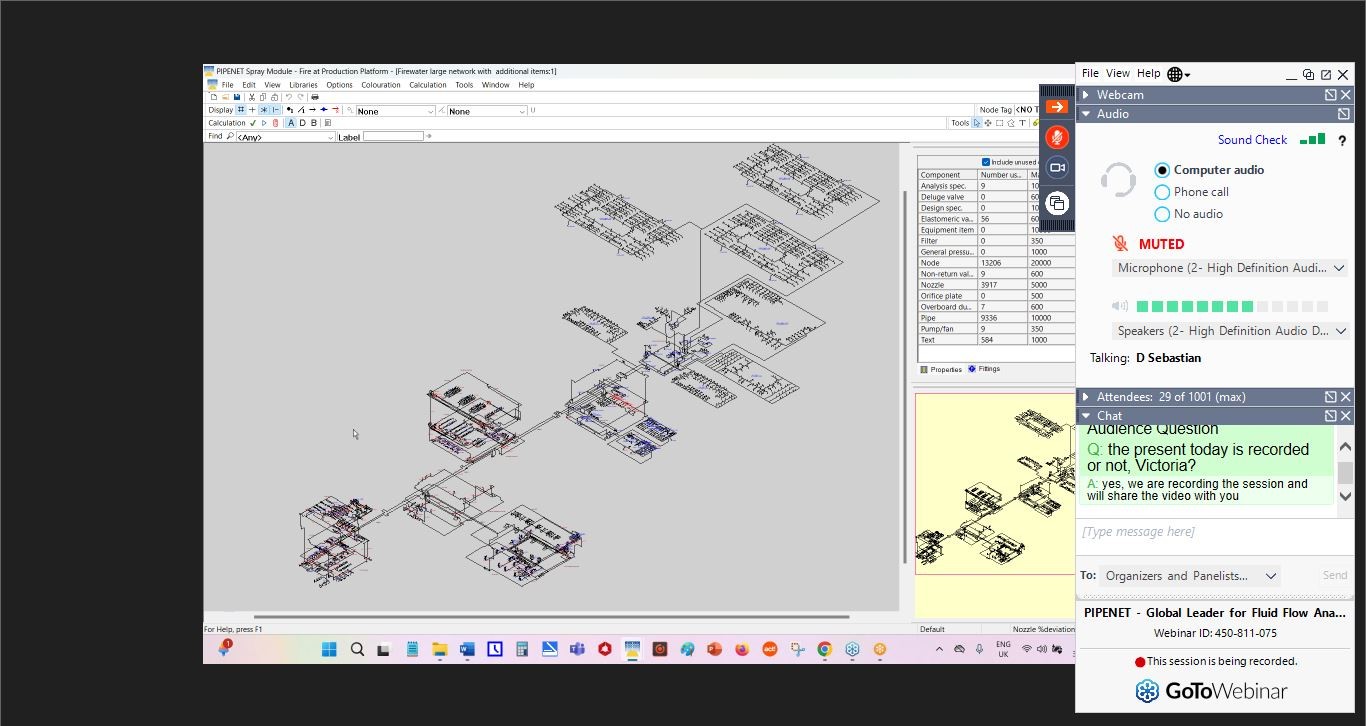Click the red muted microphone button
1366x726 pixels.
[1057, 137]
